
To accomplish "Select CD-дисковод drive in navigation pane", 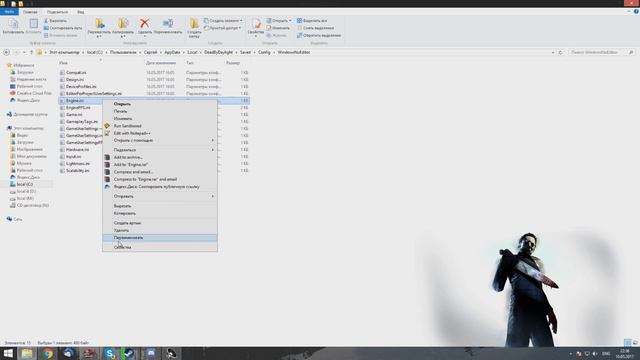I will tap(29, 205).
